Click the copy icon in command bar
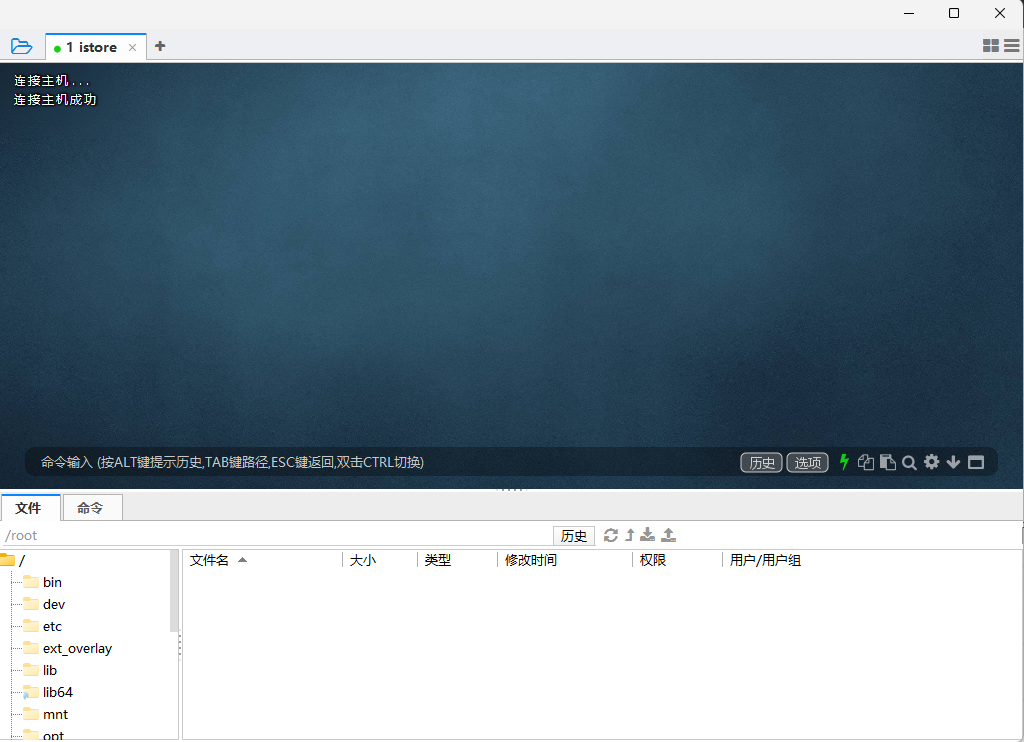Viewport: 1024px width, 742px height. (x=866, y=462)
